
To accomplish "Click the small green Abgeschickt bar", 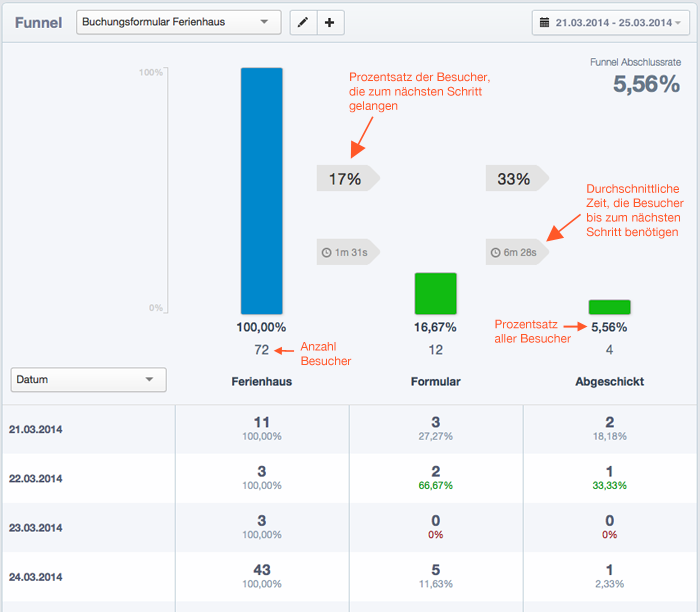I will [x=609, y=307].
